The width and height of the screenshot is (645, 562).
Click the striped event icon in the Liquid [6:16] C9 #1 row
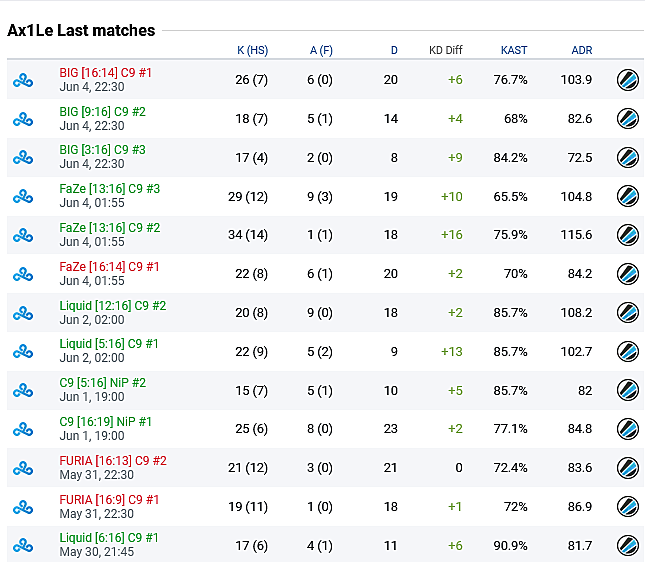pyautogui.click(x=627, y=545)
